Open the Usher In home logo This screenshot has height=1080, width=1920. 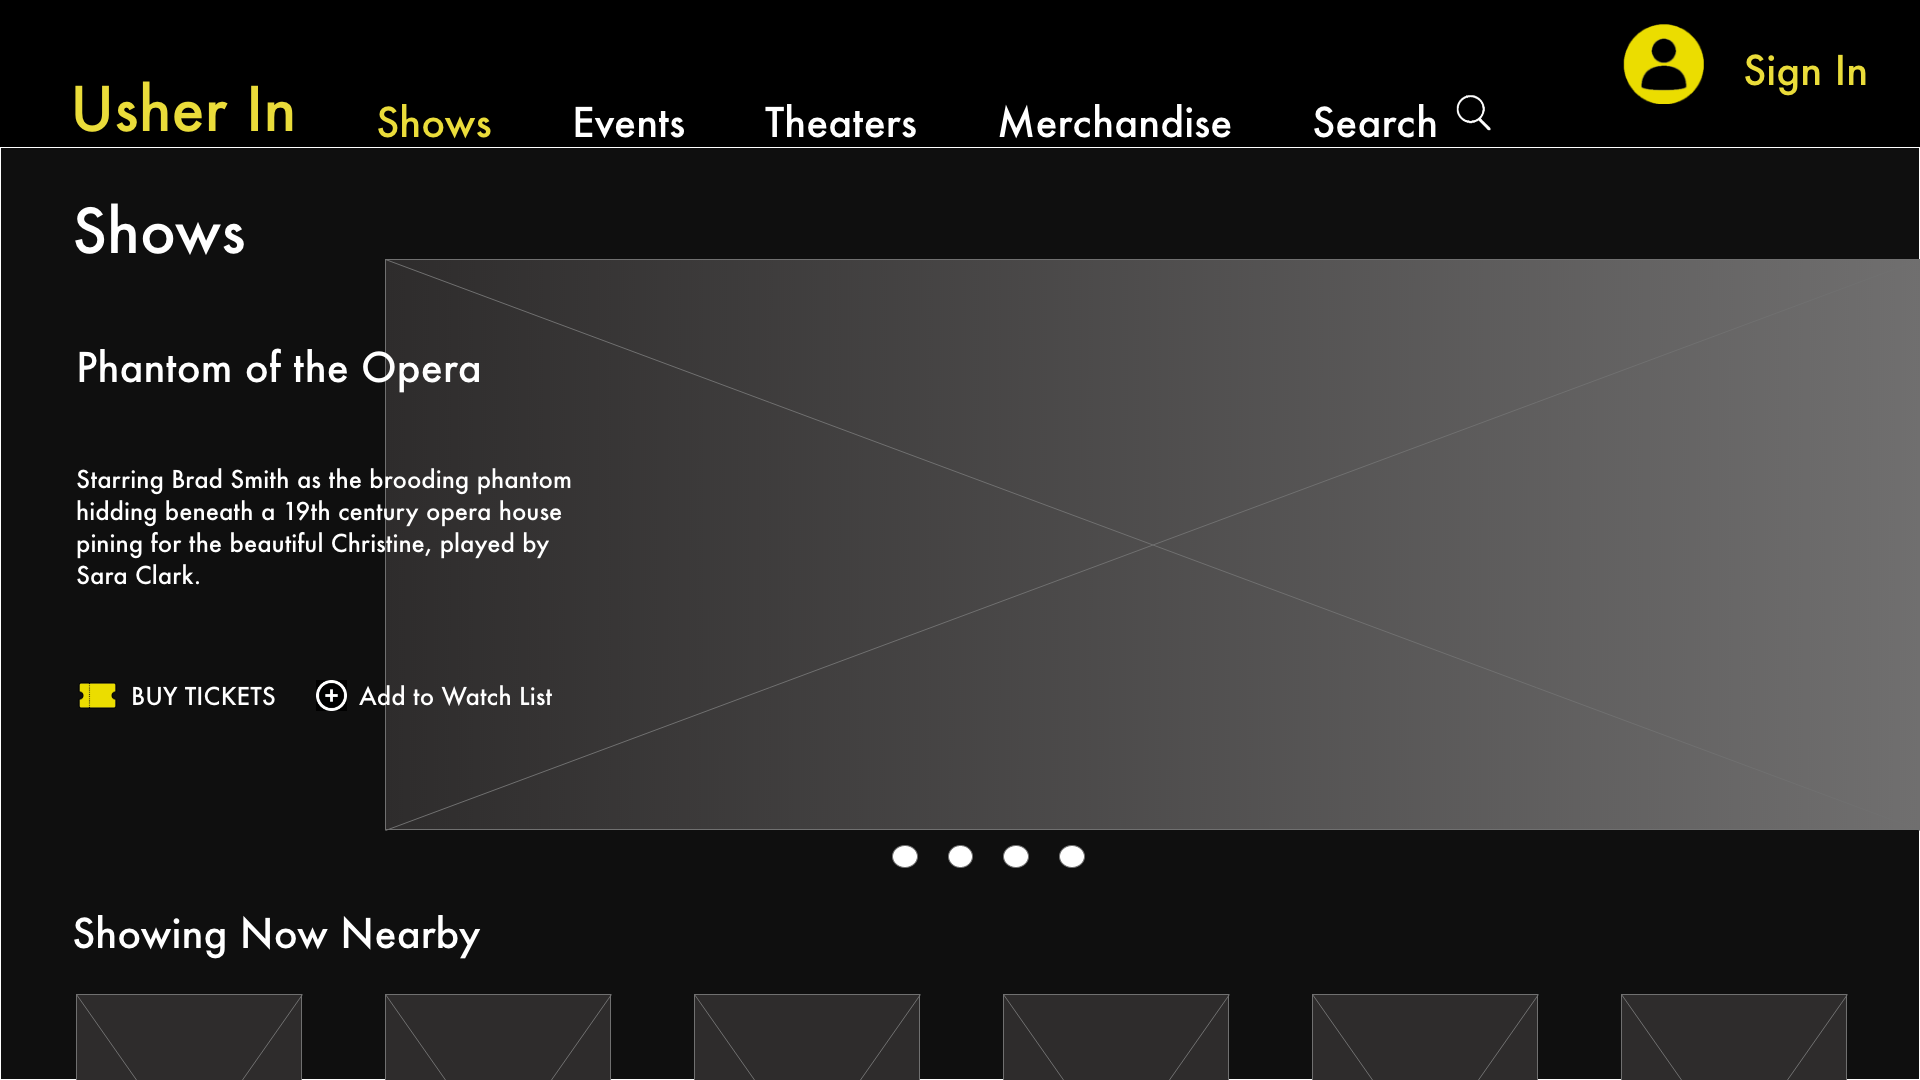click(184, 109)
